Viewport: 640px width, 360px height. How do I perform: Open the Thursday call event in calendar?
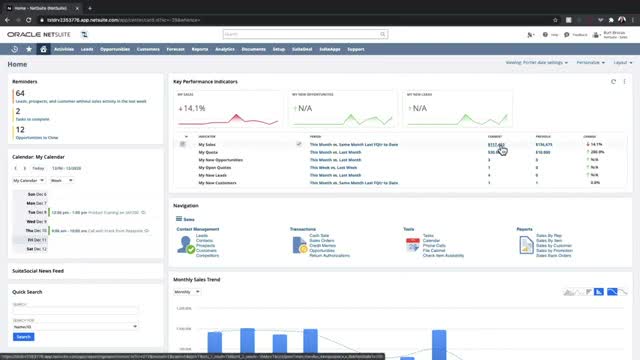[x=100, y=231]
